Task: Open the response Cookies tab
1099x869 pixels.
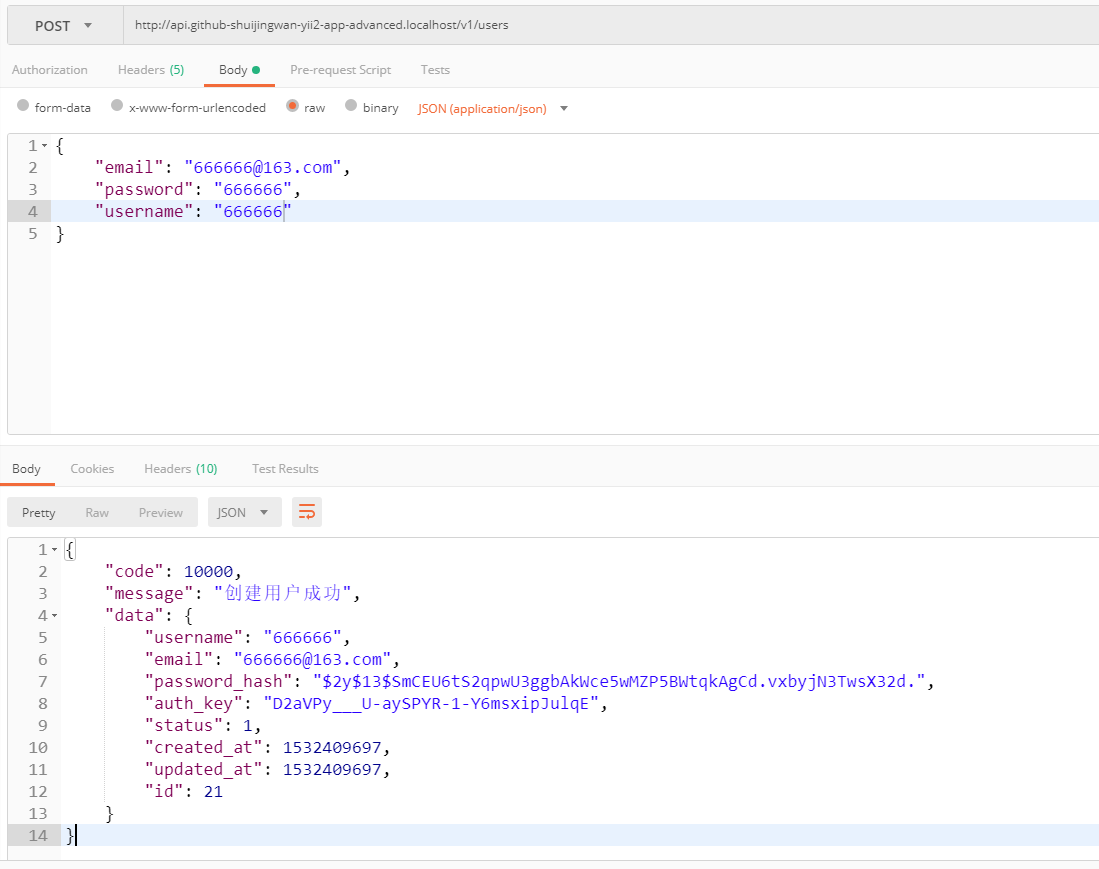Action: click(92, 469)
